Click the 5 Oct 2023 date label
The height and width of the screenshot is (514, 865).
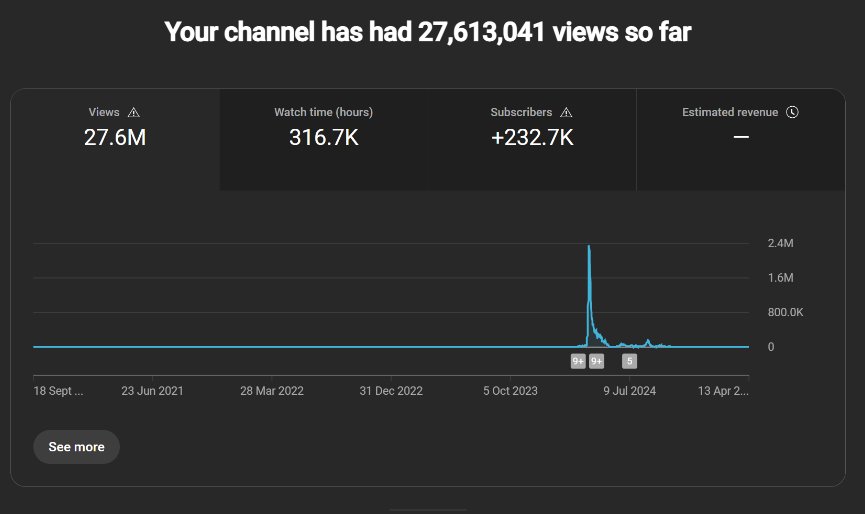510,390
